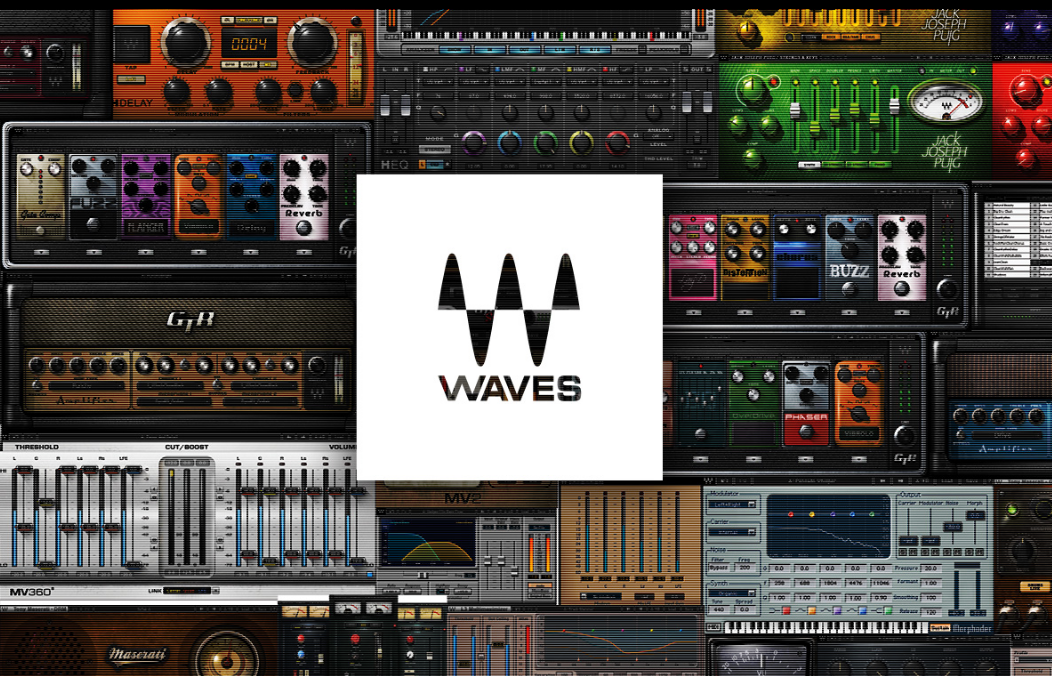Select the blue Delay pedal

(x=251, y=196)
